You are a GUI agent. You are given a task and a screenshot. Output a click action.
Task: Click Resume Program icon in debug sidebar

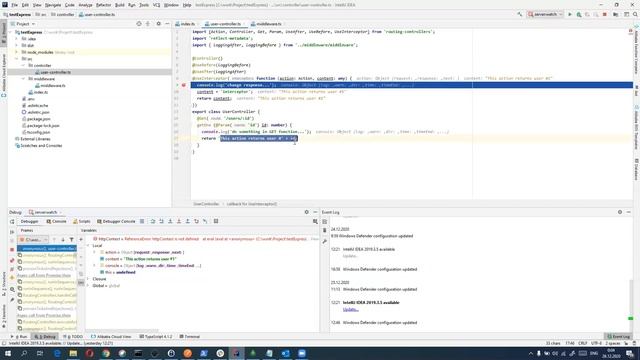[x=12, y=231]
